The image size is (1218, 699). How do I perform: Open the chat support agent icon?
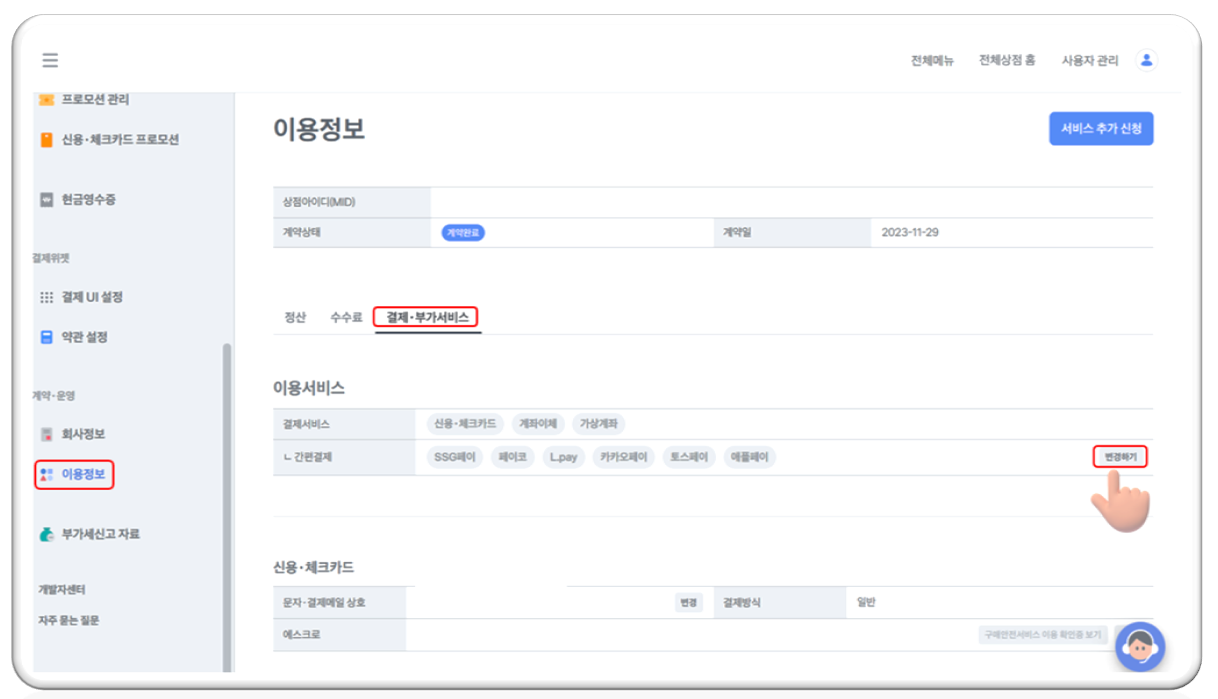tap(1139, 647)
